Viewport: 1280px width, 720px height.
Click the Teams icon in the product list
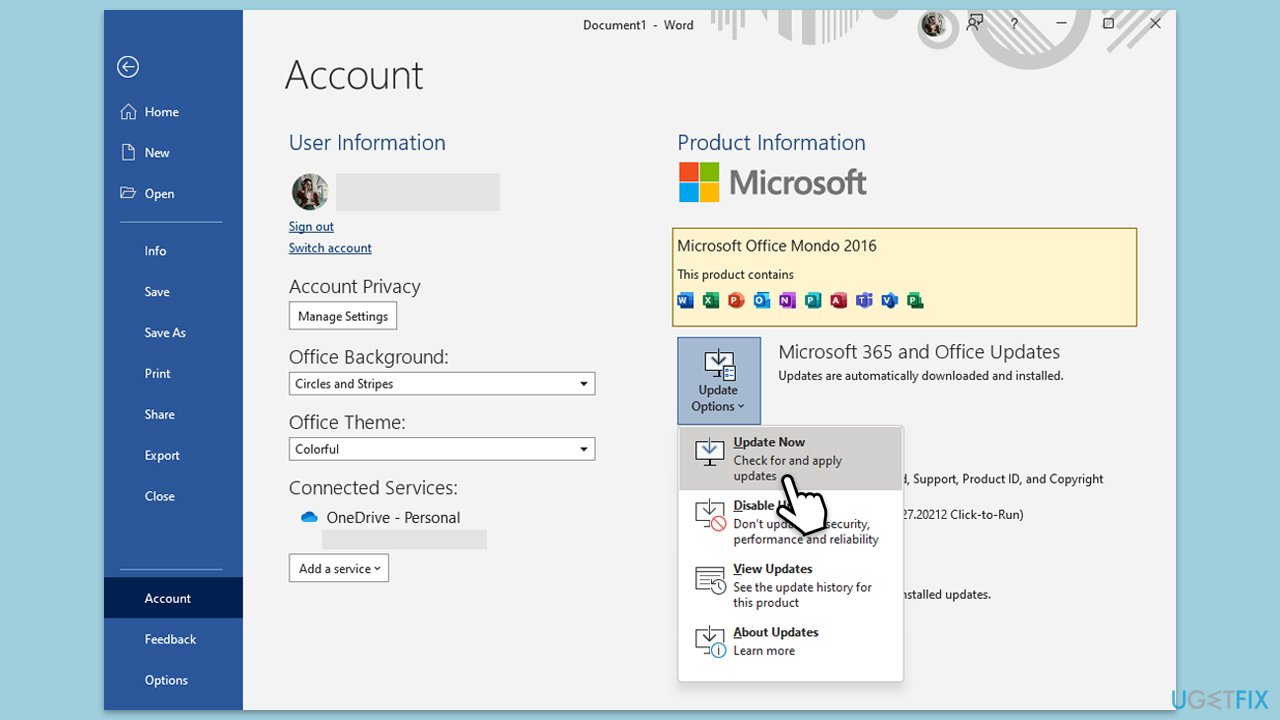coord(864,300)
